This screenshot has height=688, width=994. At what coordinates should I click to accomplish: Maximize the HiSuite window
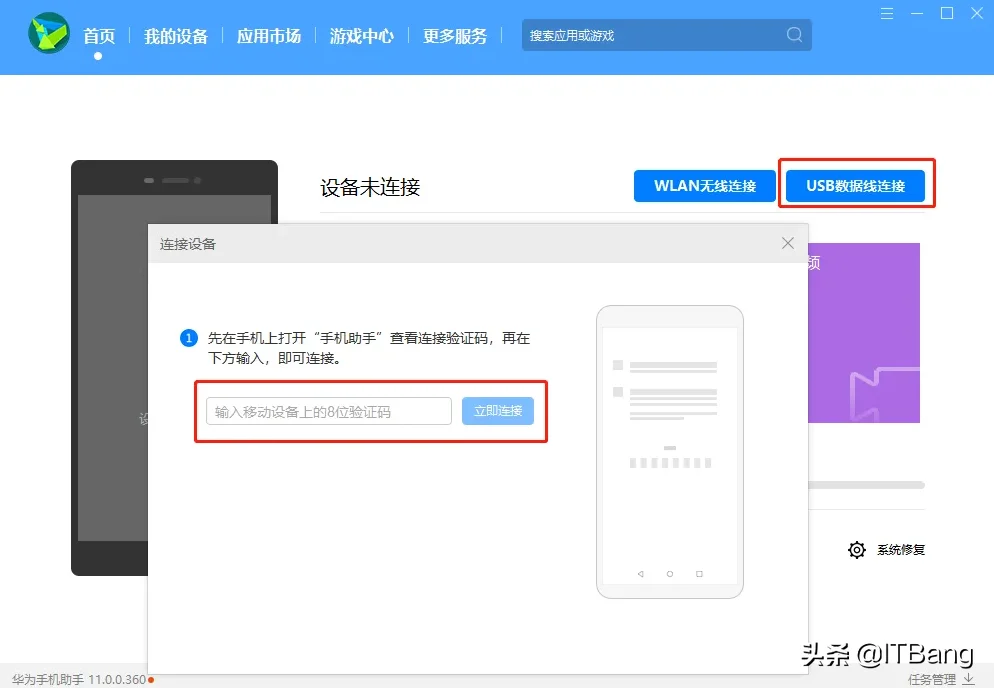click(x=946, y=13)
